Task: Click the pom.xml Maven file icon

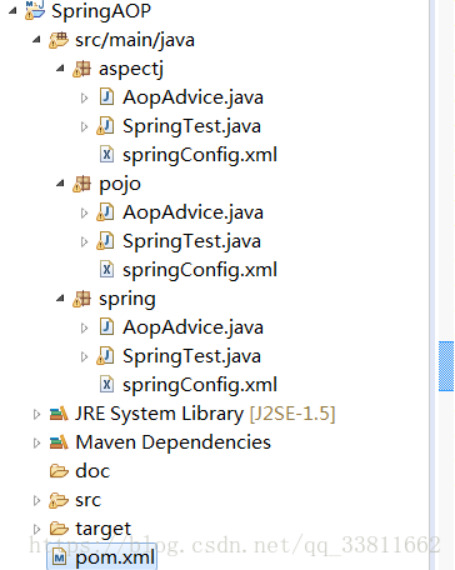Action: point(59,557)
